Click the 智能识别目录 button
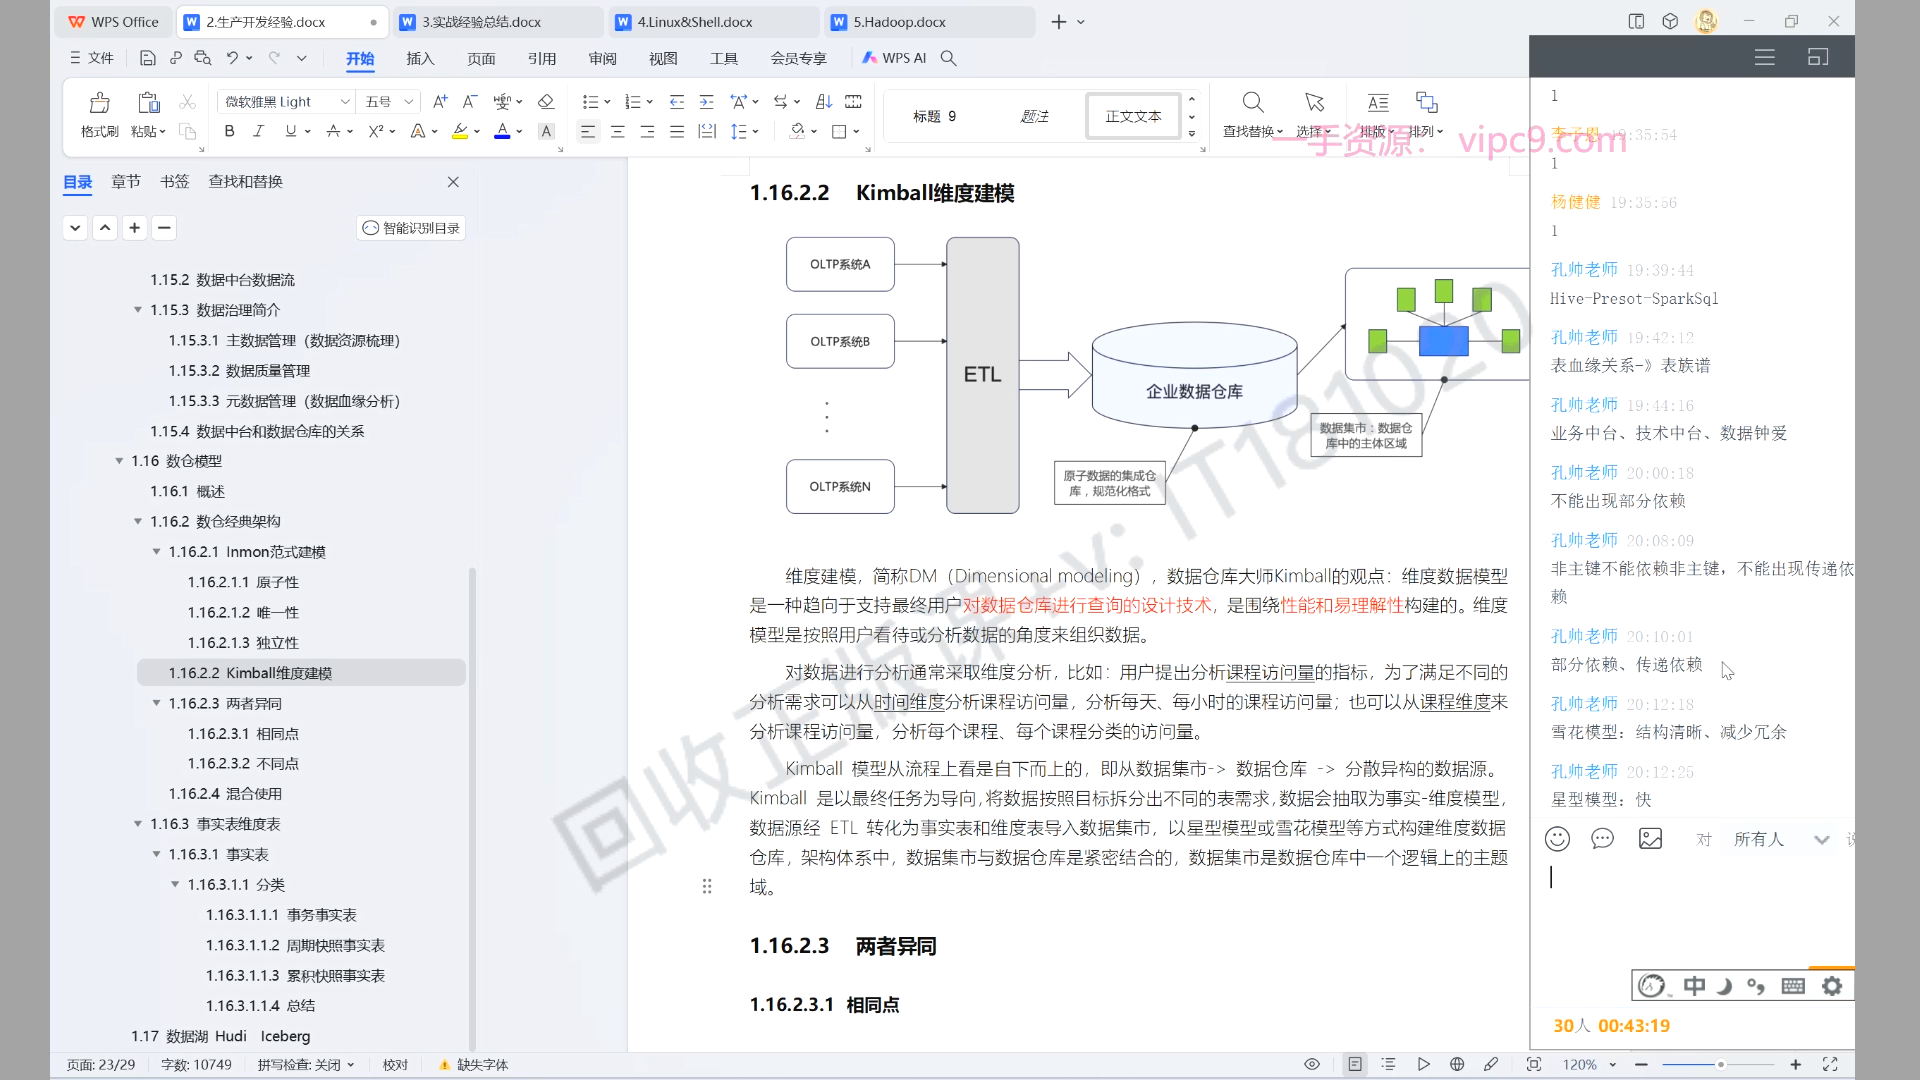 (411, 228)
